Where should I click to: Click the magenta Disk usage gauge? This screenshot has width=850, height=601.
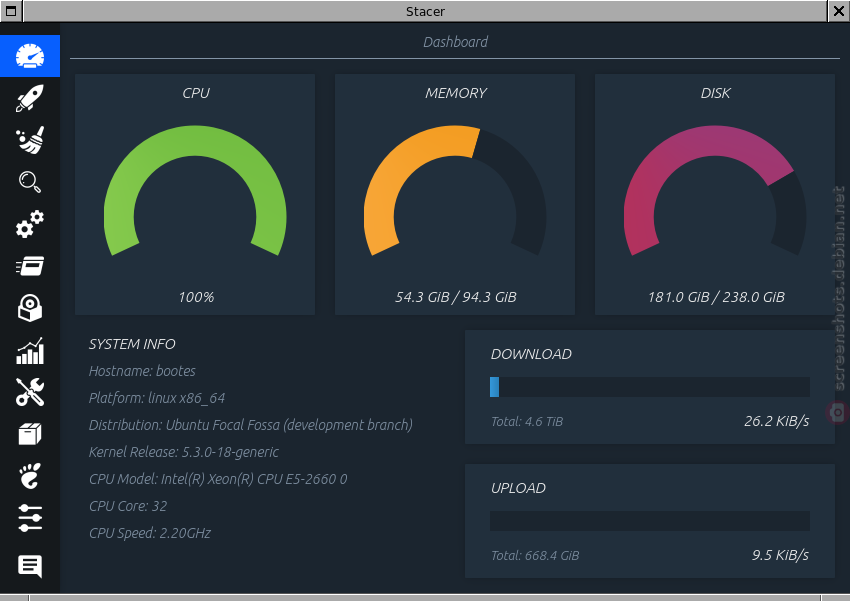click(715, 191)
